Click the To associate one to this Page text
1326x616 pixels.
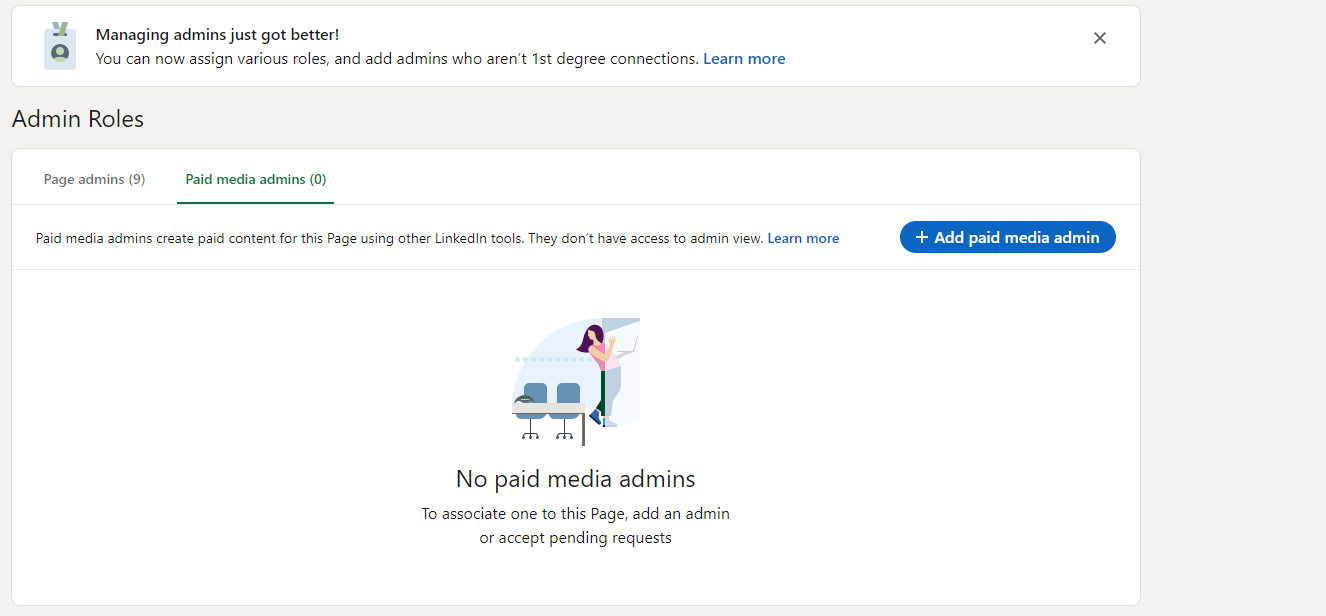(576, 514)
